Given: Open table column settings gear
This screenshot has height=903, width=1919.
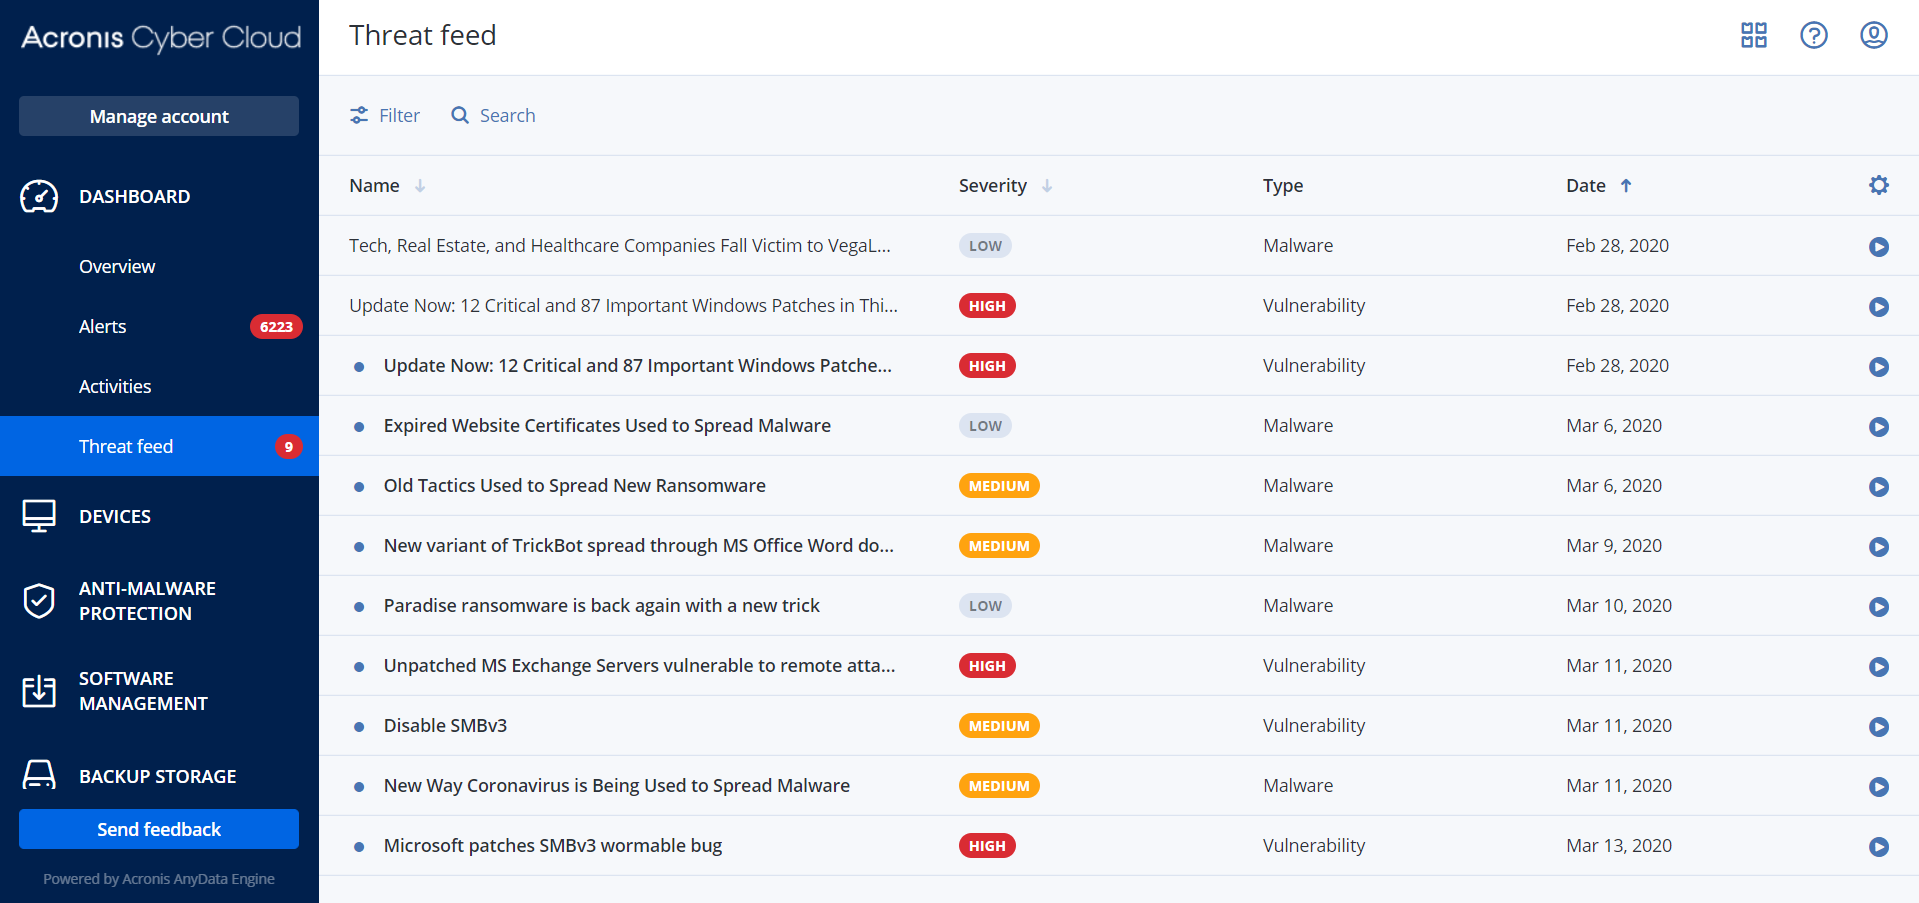Looking at the screenshot, I should (1879, 185).
